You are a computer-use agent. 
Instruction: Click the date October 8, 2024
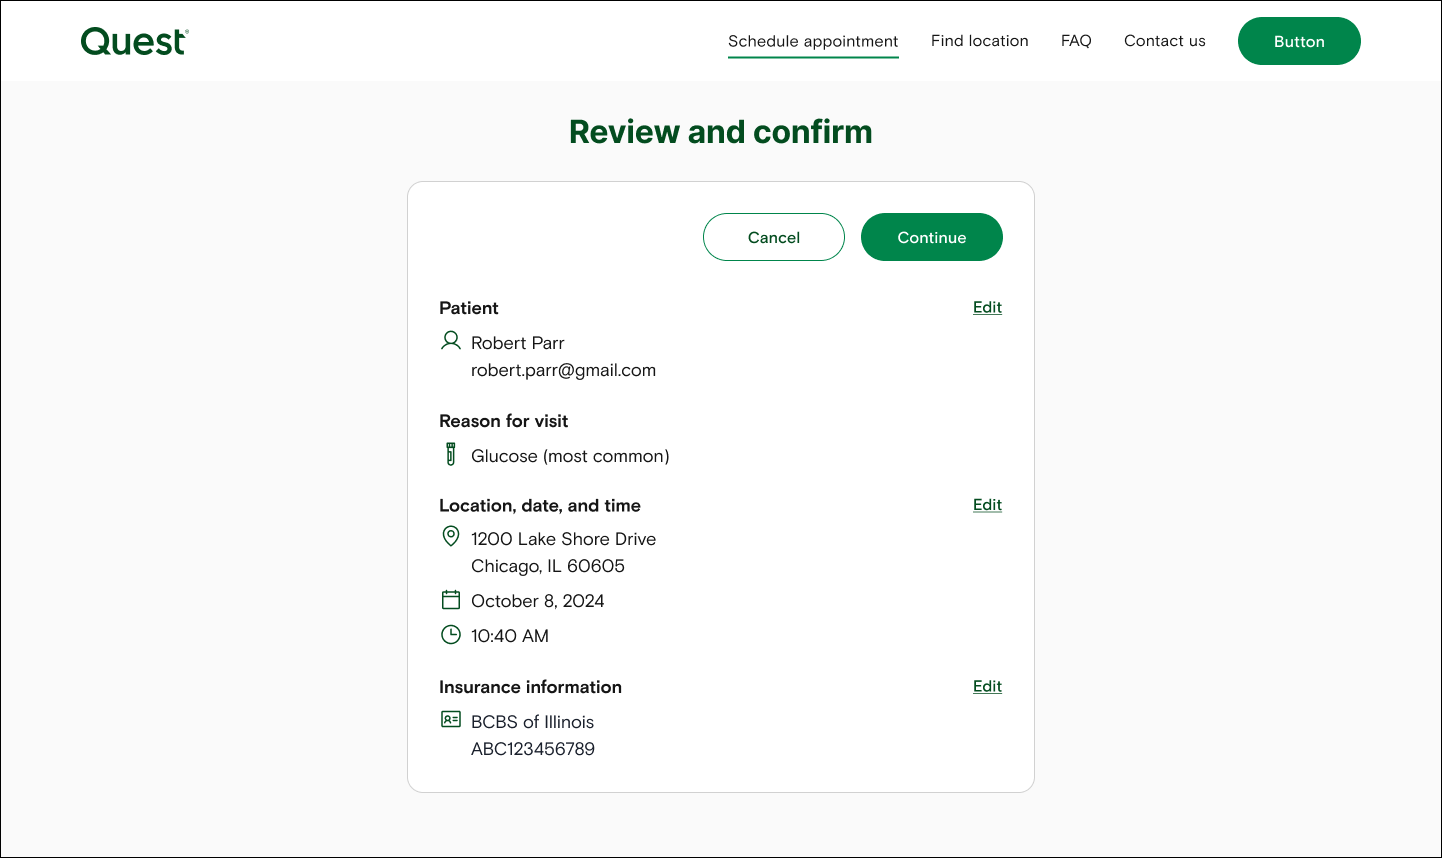538,601
